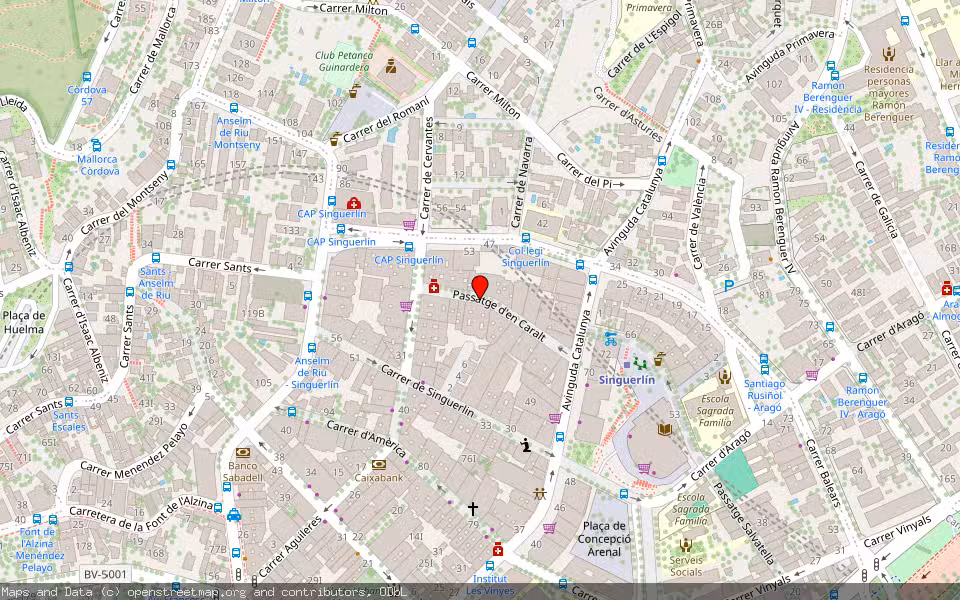This screenshot has width=960, height=600.
Task: Click the memorial figure icon near Carrer de Singuerlin
Action: coord(526,444)
